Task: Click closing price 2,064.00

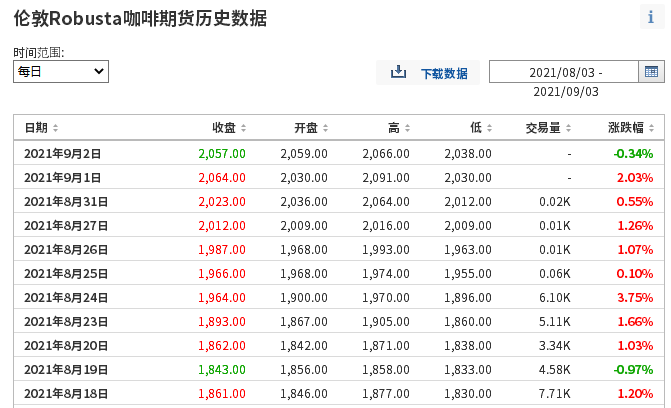Action: coord(222,178)
